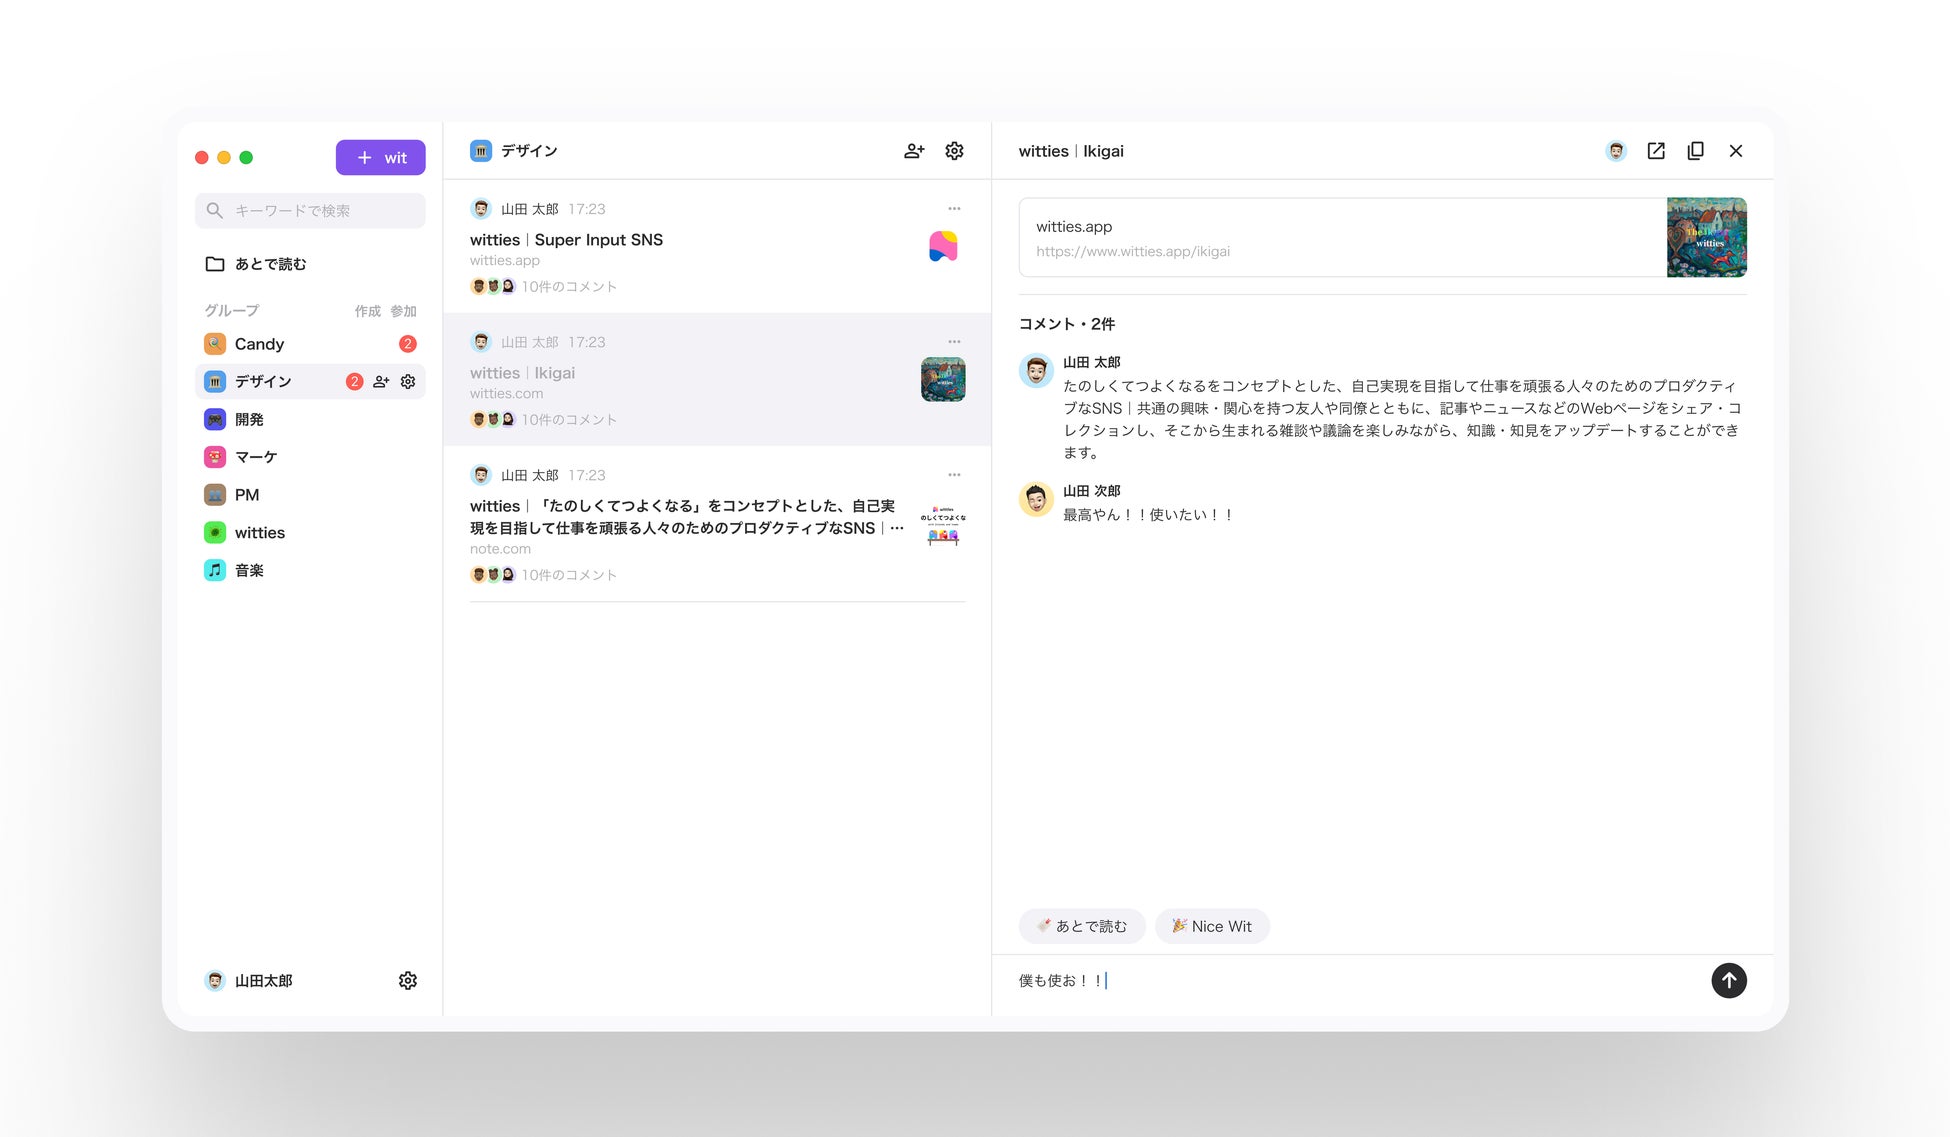This screenshot has height=1137, width=1950.
Task: Open more options on note.com post
Action: pos(954,475)
